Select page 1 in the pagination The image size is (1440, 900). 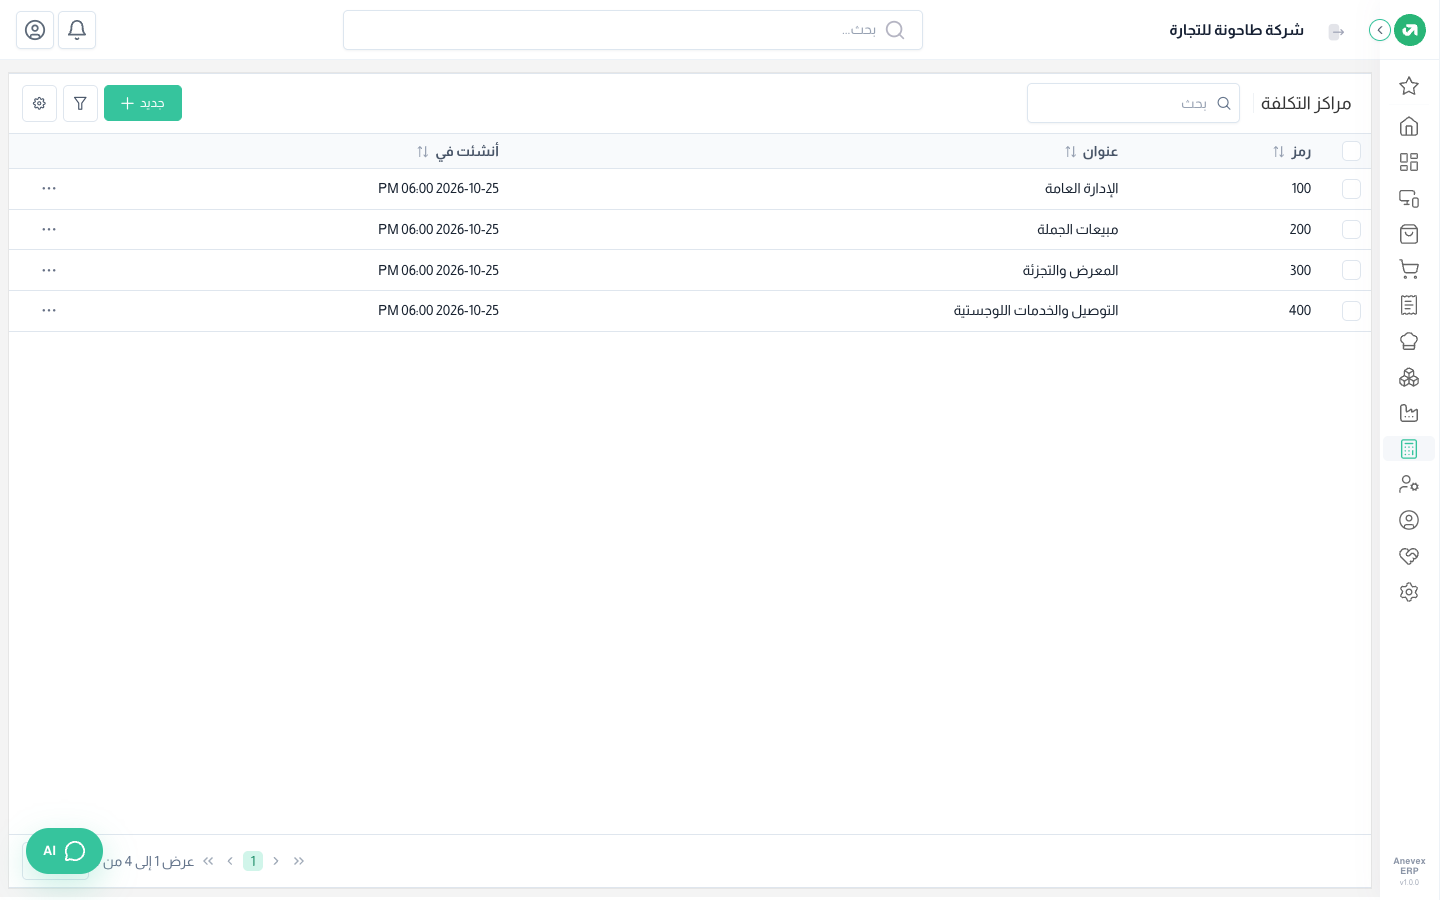tap(253, 861)
